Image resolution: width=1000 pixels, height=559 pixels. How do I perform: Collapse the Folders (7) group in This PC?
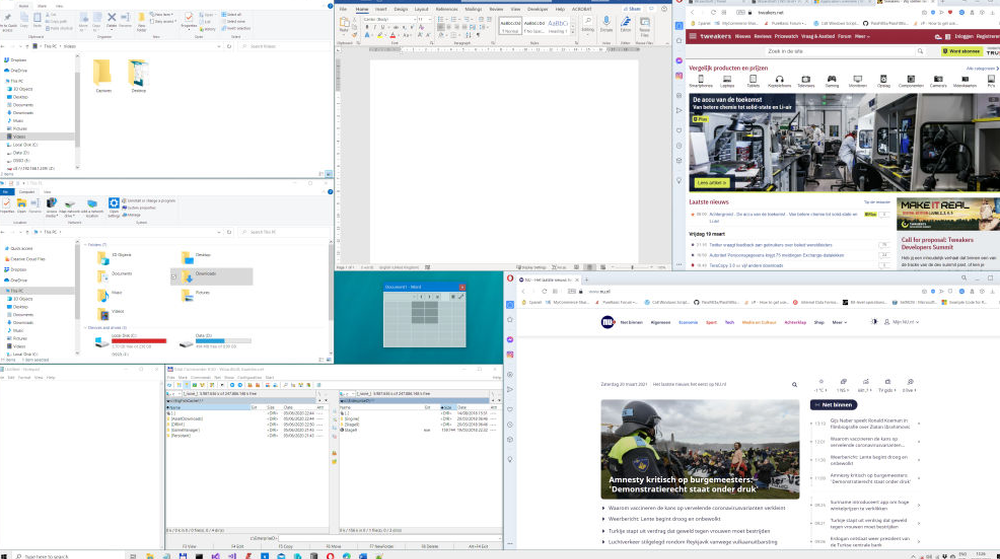coord(85,245)
